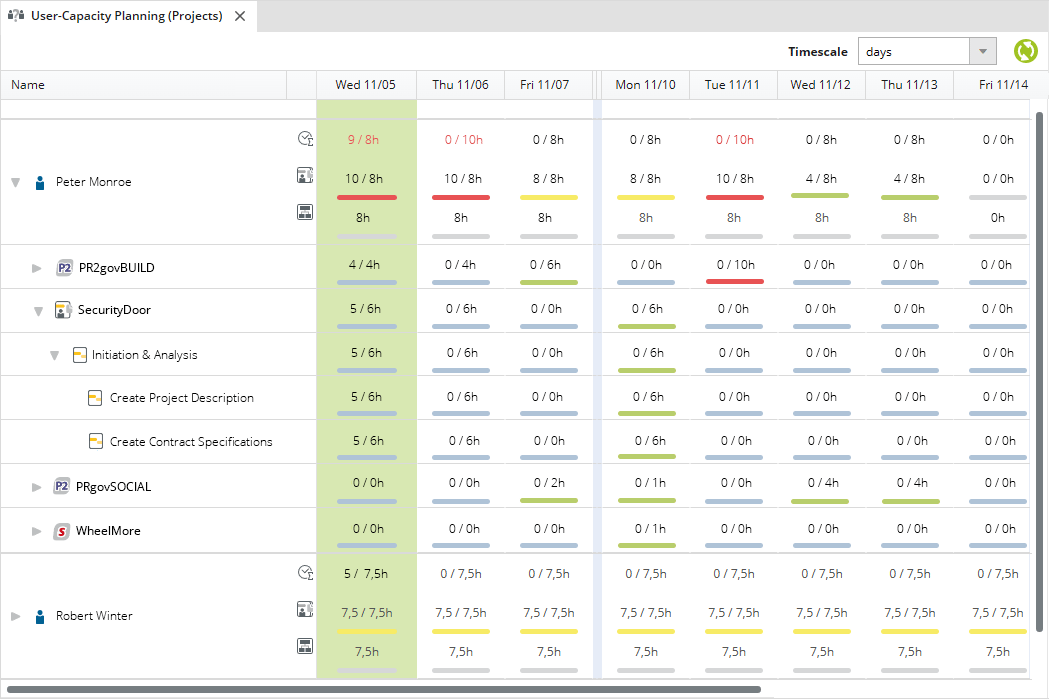Click the Name column header
Image resolution: width=1049 pixels, height=699 pixels.
[28, 85]
